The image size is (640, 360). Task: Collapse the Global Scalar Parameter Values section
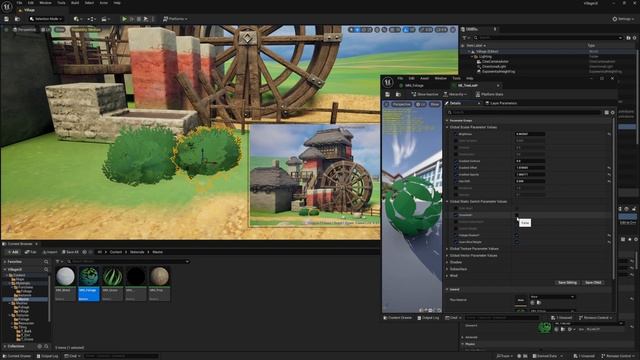[x=447, y=127]
